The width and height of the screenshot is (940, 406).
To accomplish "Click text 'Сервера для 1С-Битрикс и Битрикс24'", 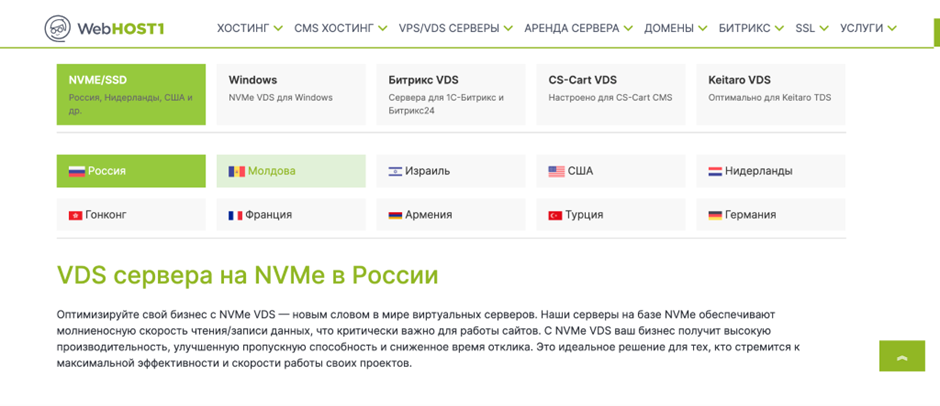I will click(447, 104).
